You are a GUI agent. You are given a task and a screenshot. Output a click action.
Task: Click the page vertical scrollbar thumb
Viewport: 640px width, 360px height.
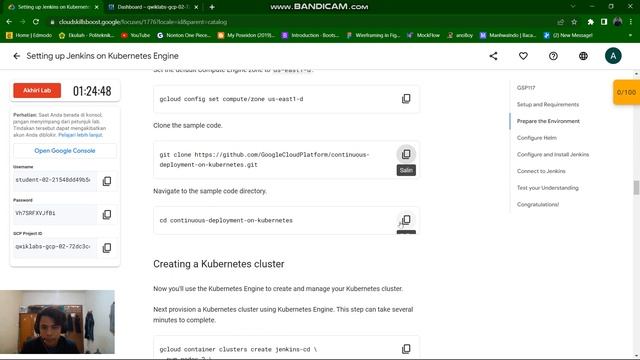tap(636, 188)
